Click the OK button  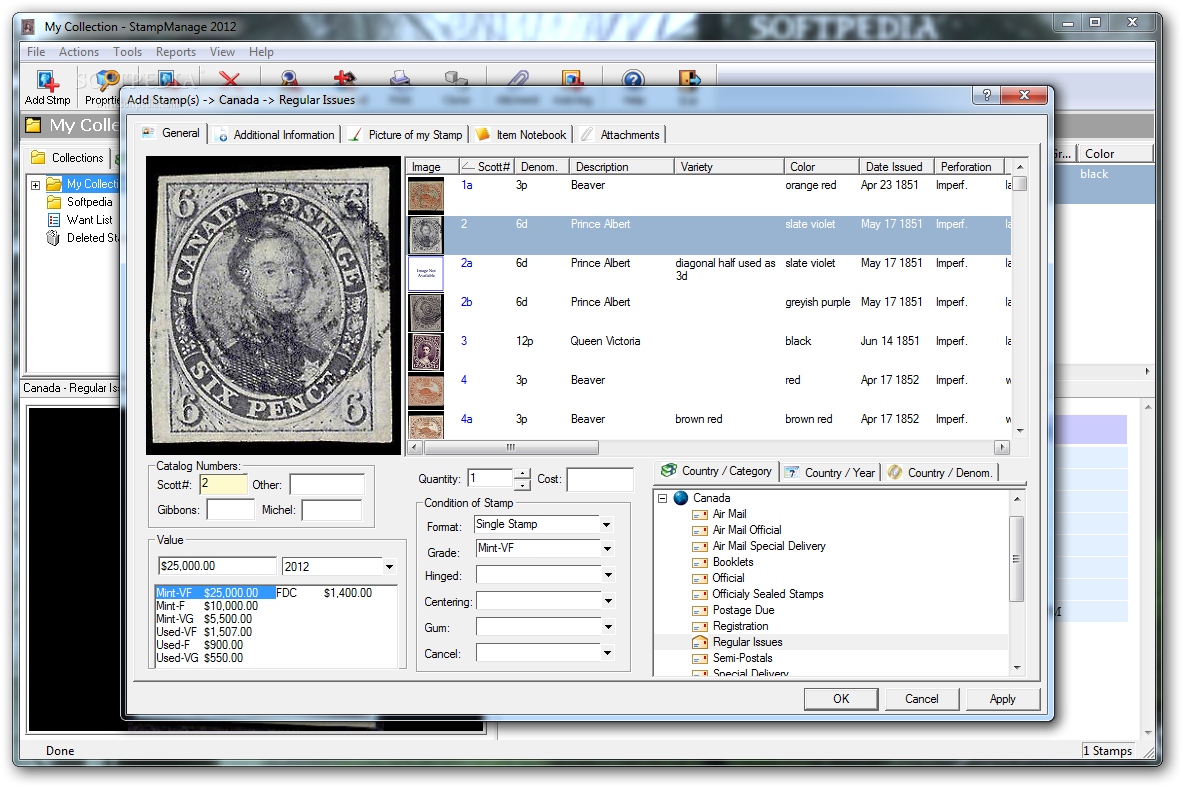[840, 699]
